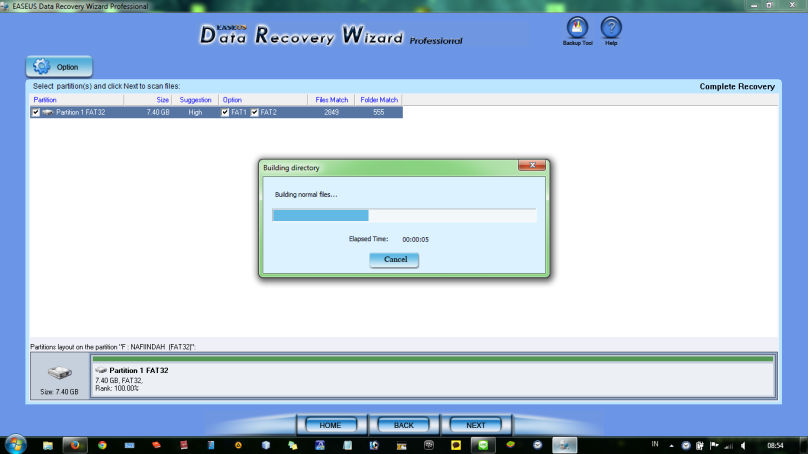Launch Google Chrome from taskbar

coord(102,445)
